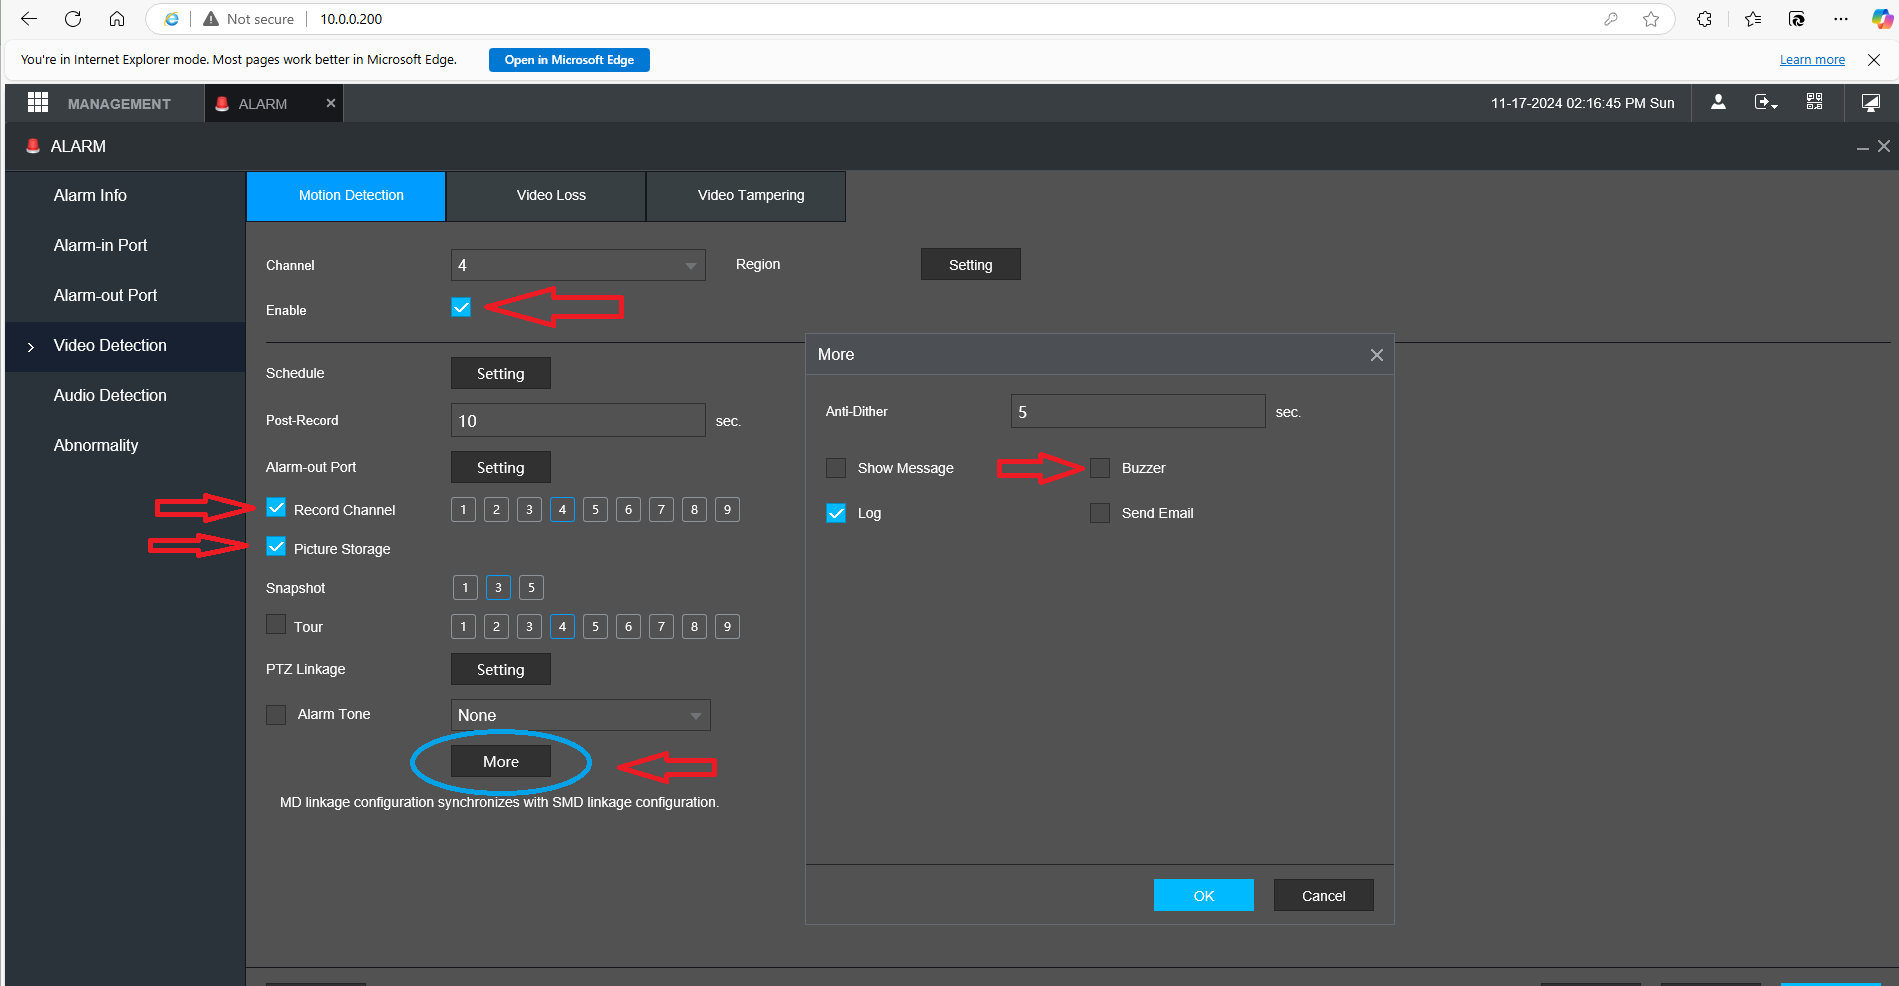Viewport: 1899px width, 986px height.
Task: Open the Alarm Tone dropdown showing None
Action: 580,715
